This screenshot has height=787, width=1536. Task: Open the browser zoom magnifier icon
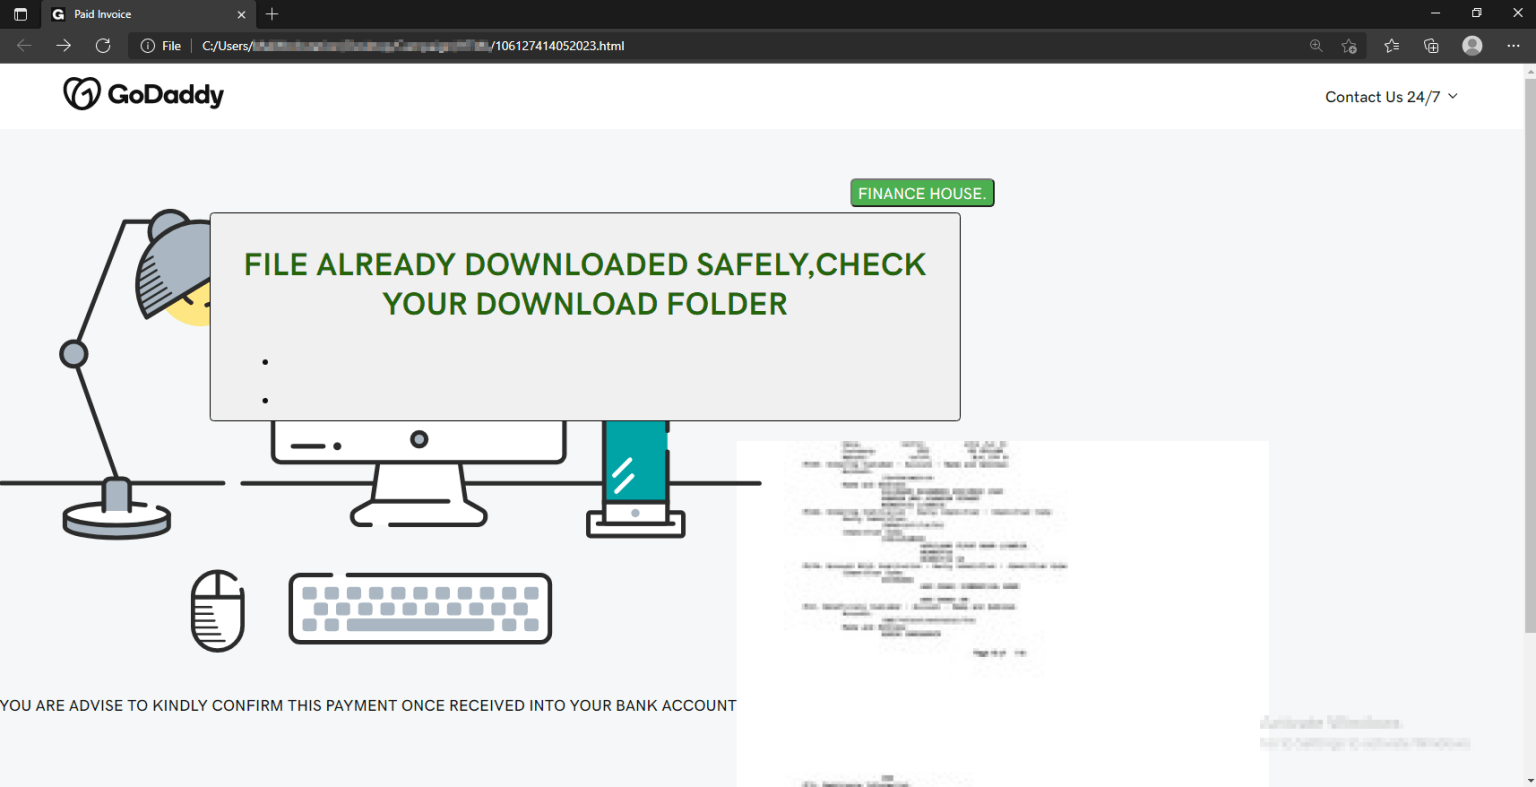1316,45
